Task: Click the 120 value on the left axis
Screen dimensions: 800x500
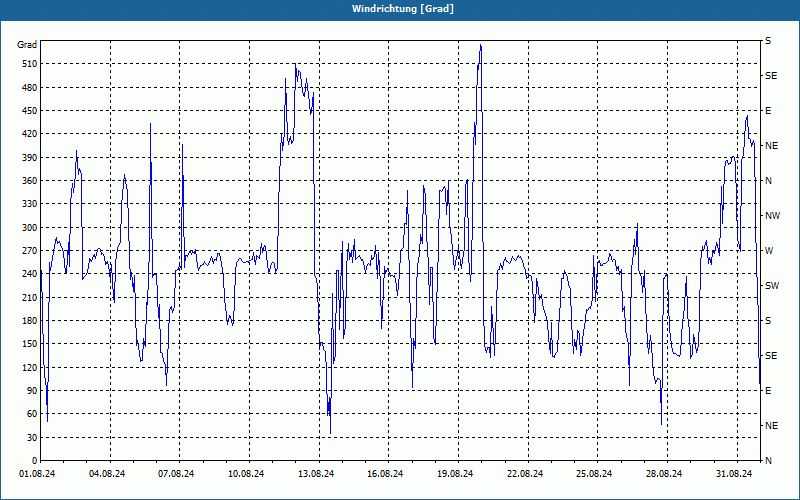Action: point(31,367)
